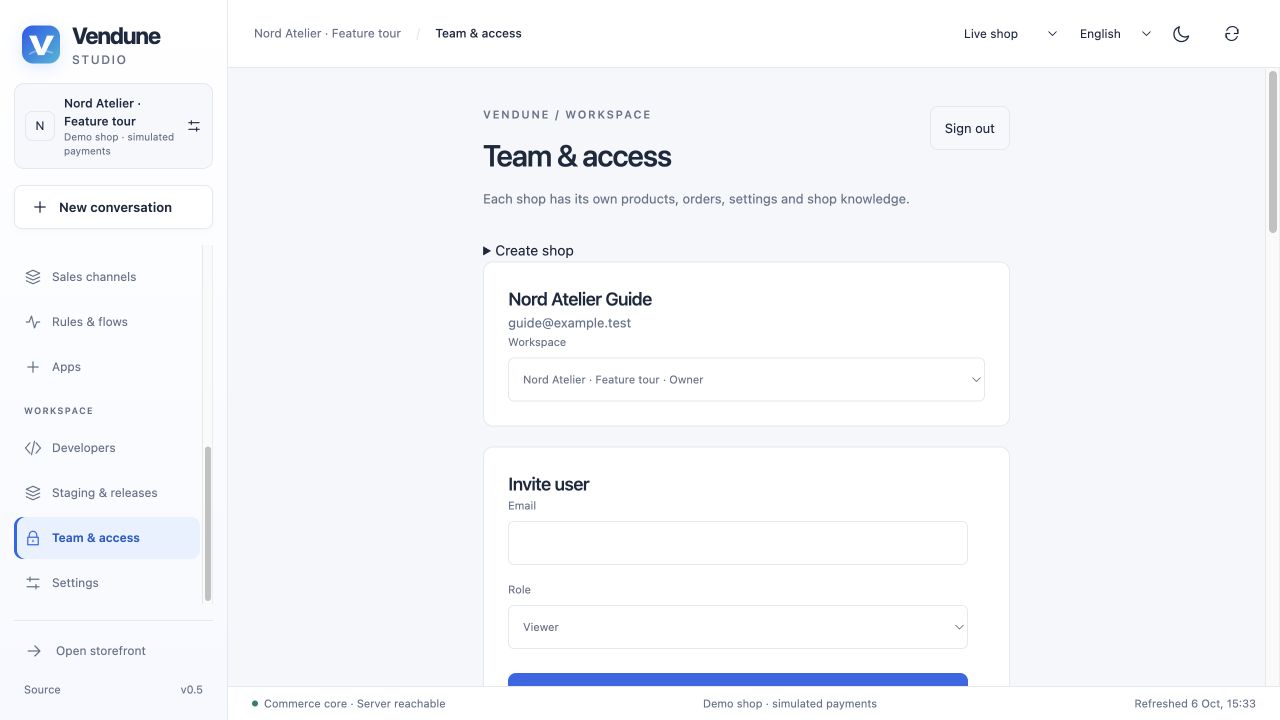1280x720 pixels.
Task: Open the Live shop dropdown
Action: tap(1009, 34)
